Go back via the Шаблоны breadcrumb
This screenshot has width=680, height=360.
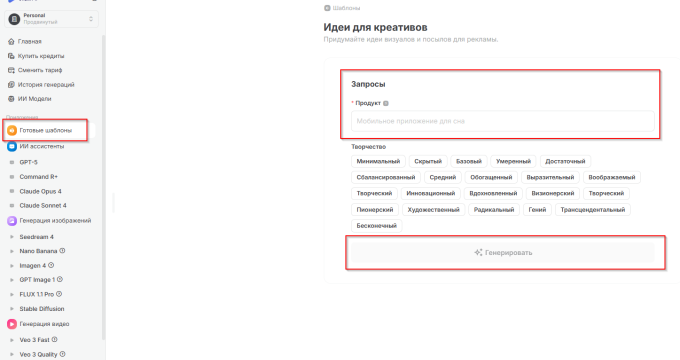coord(342,8)
